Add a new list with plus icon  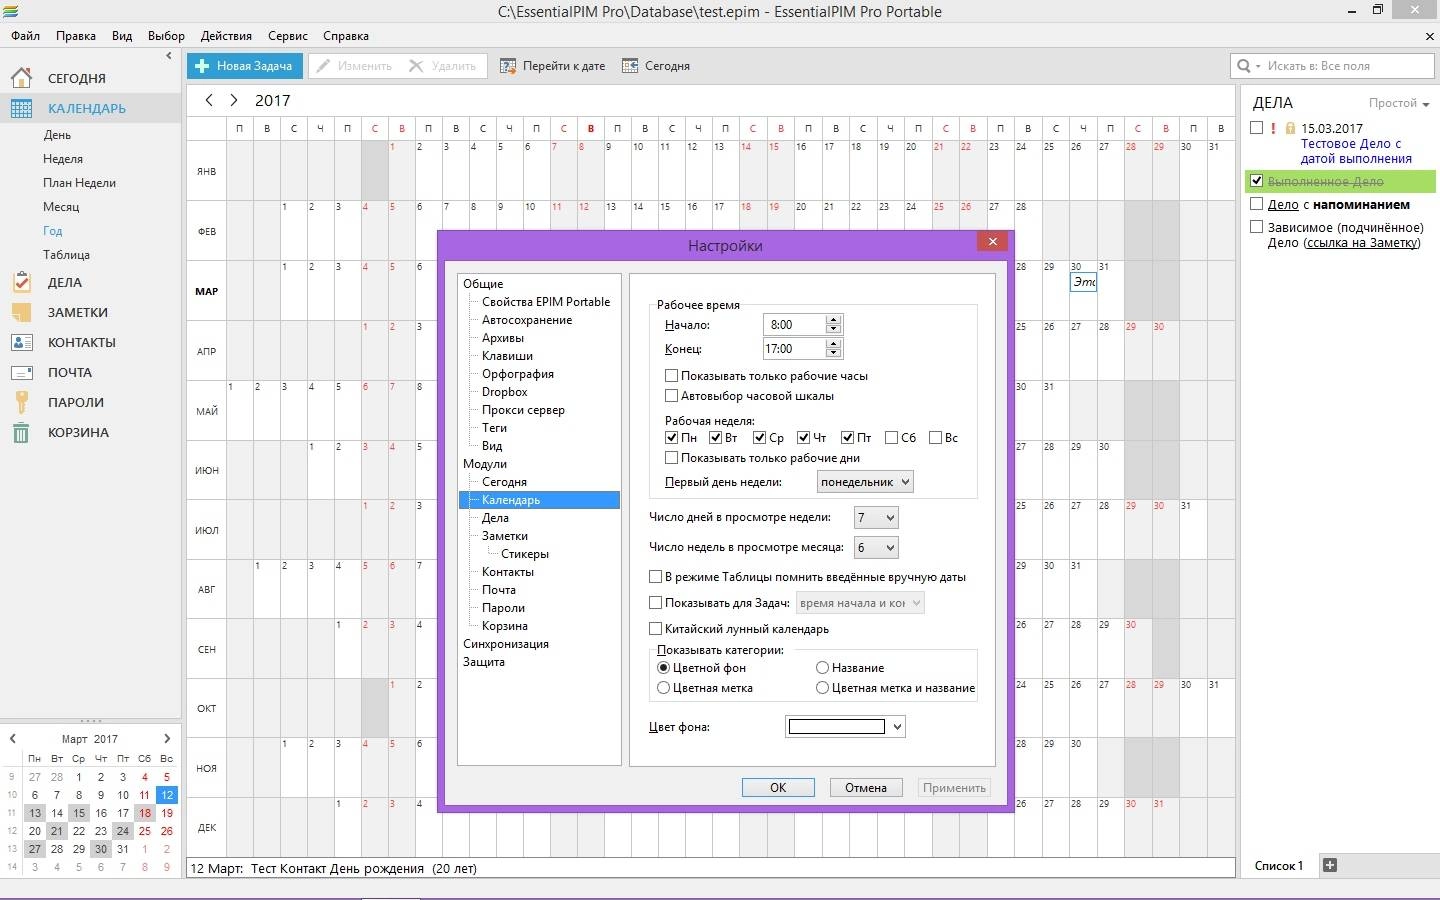point(1330,865)
